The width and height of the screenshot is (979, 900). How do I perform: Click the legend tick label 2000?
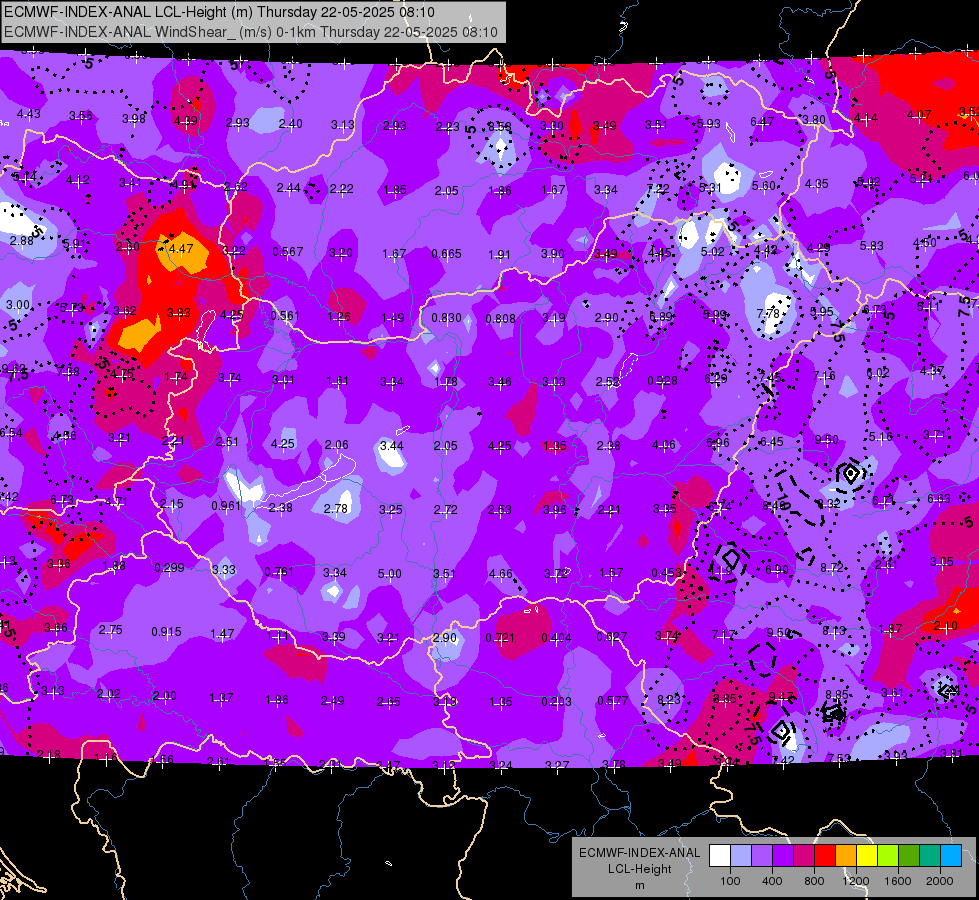coord(940,881)
